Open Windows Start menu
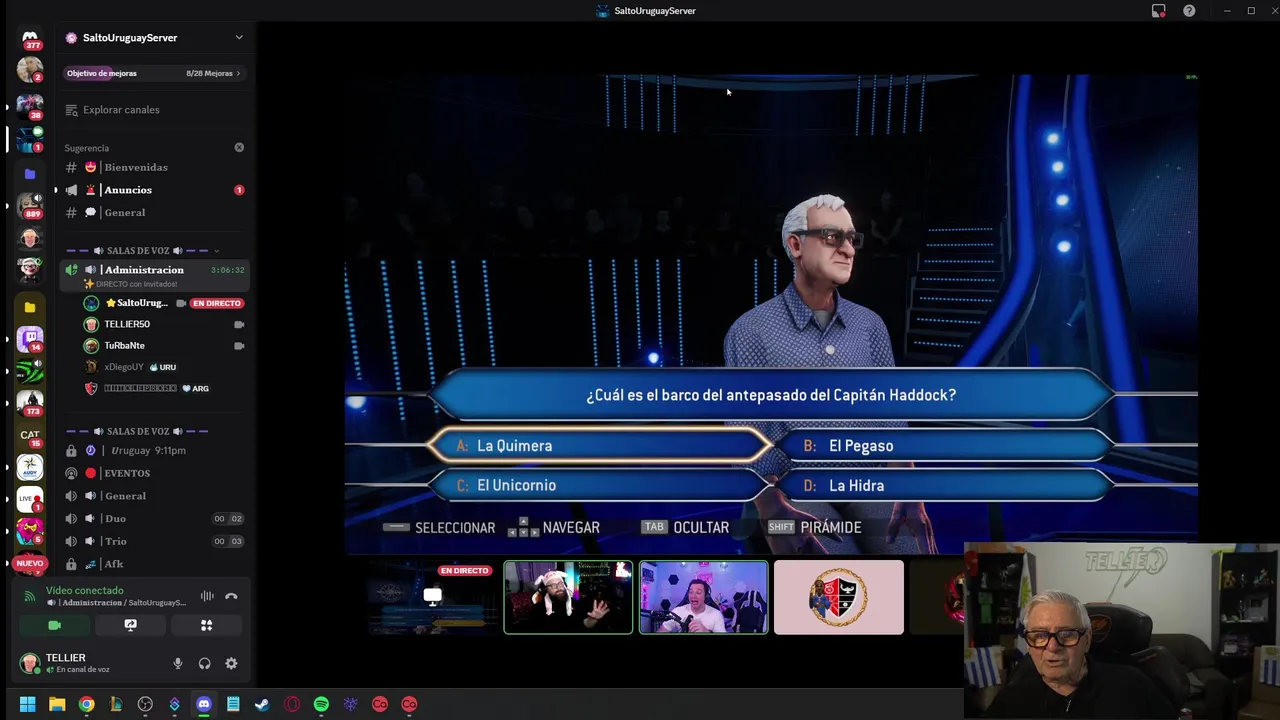Viewport: 1280px width, 720px height. click(28, 704)
